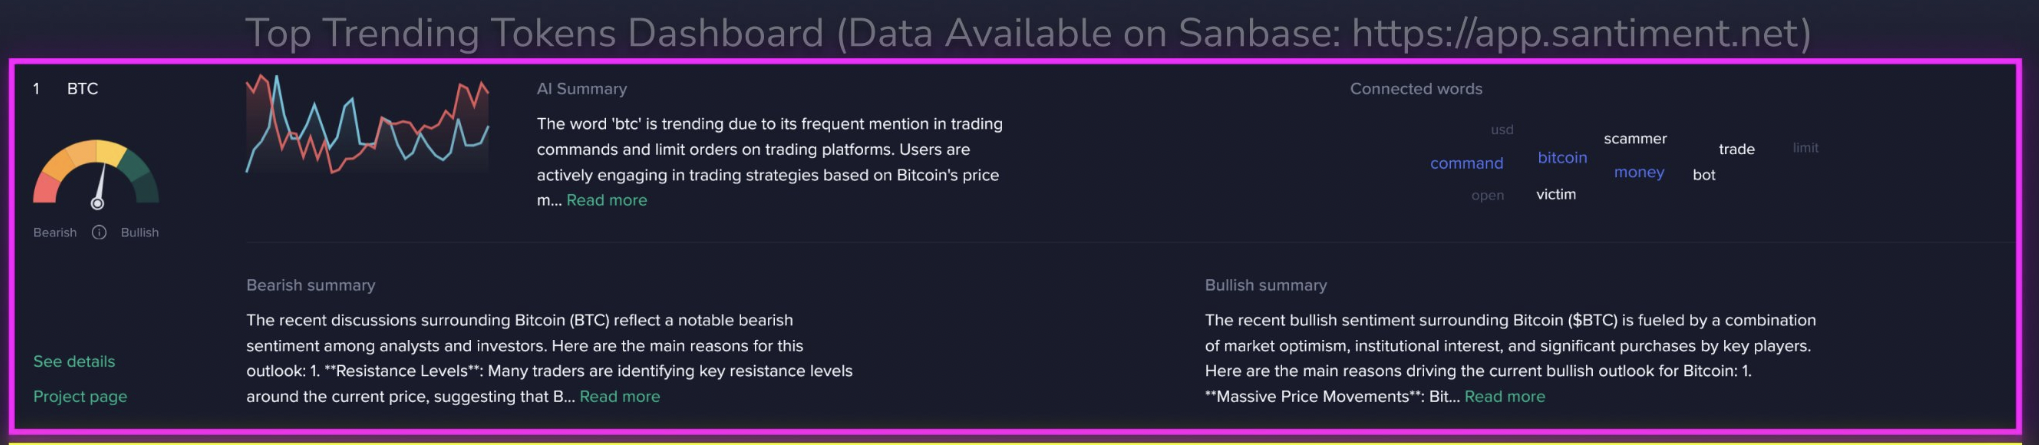Open the See details link
Screen dimensions: 2039x445
point(74,361)
